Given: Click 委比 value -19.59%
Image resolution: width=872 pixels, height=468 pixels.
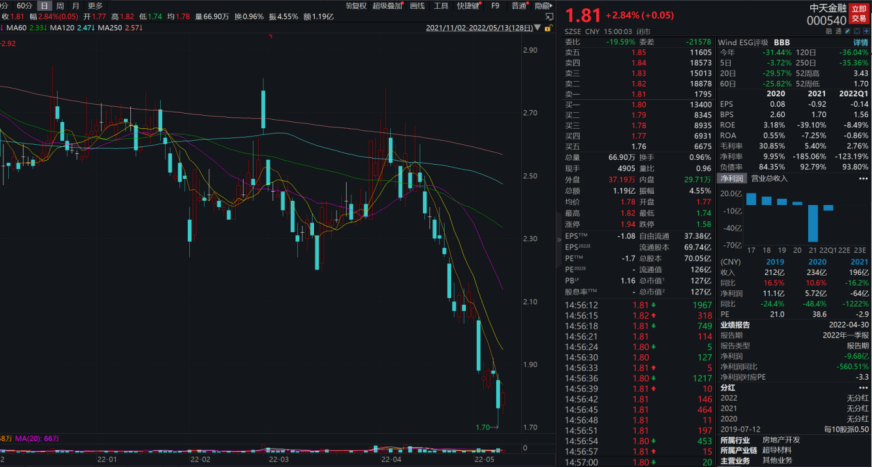Looking at the screenshot, I should coord(620,42).
